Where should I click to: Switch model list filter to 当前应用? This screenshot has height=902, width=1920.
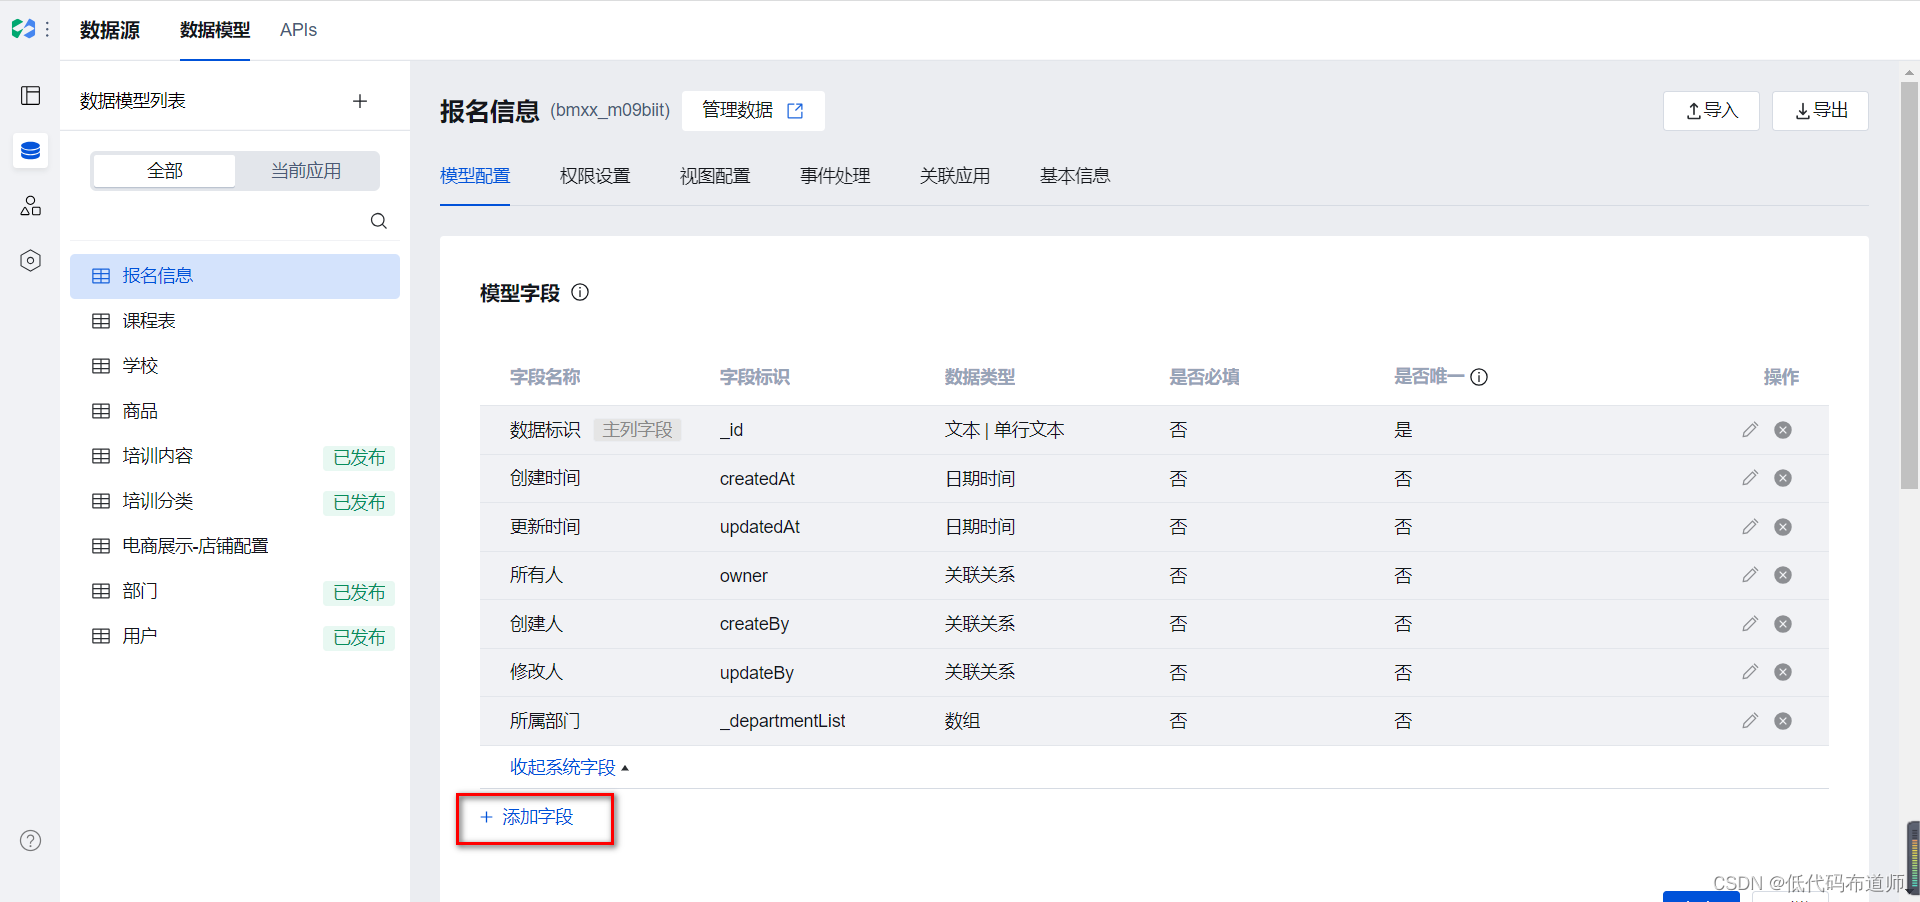pyautogui.click(x=306, y=171)
